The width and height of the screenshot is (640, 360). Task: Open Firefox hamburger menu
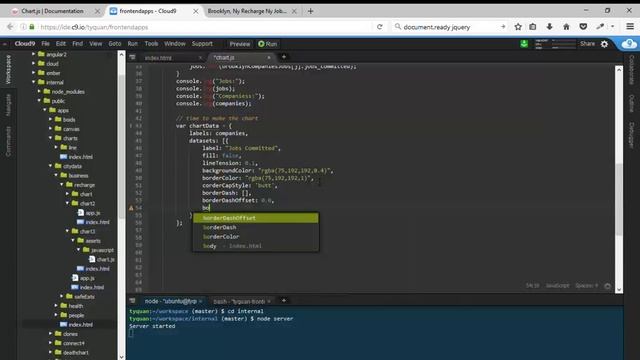(x=630, y=27)
